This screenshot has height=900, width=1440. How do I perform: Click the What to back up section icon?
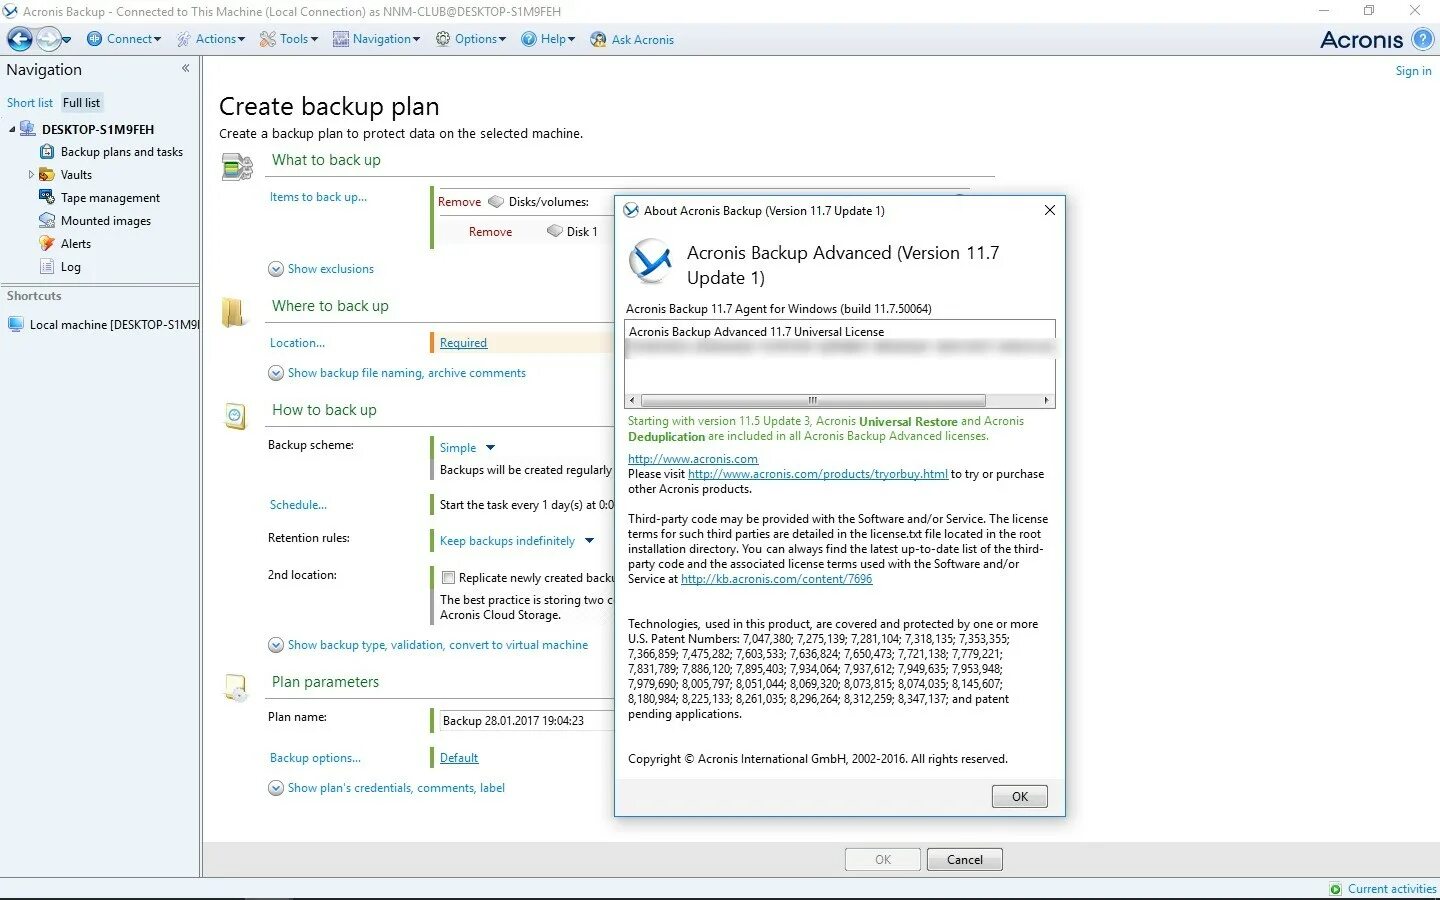237,167
